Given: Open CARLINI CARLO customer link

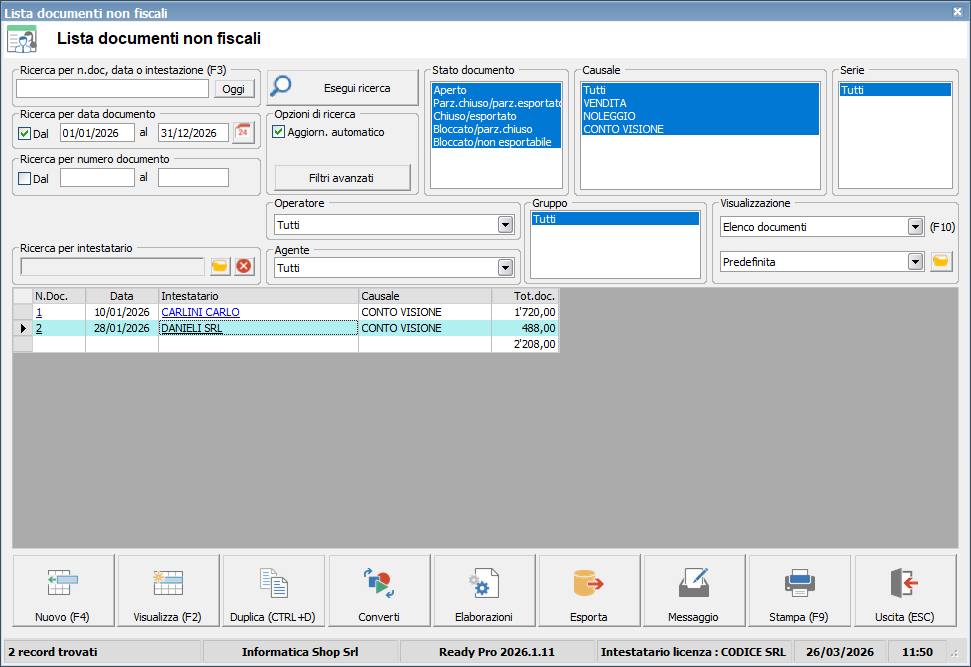Looking at the screenshot, I should point(200,312).
